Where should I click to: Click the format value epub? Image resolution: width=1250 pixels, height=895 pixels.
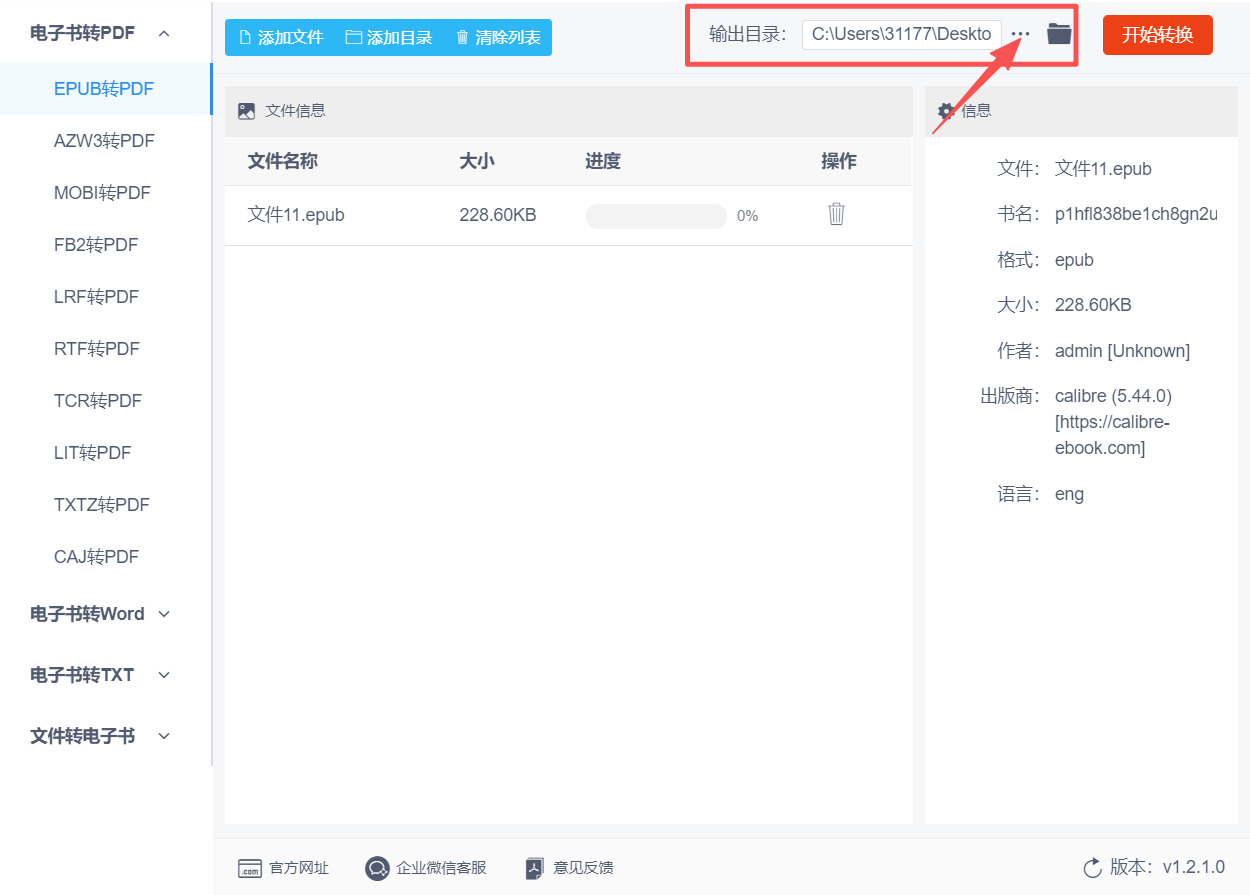1074,260
